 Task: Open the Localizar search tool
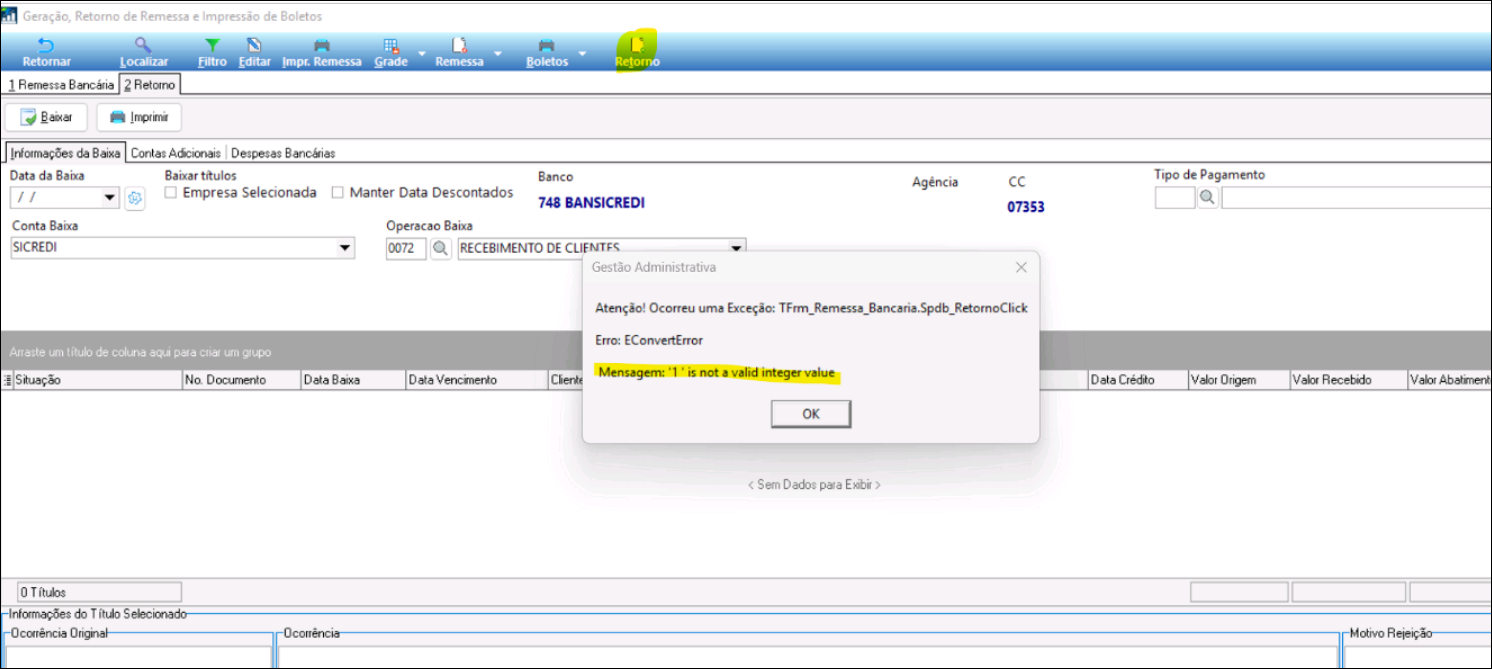point(143,46)
